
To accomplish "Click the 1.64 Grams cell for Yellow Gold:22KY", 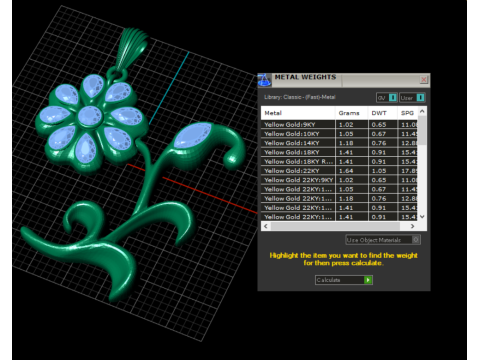I will (x=352, y=171).
